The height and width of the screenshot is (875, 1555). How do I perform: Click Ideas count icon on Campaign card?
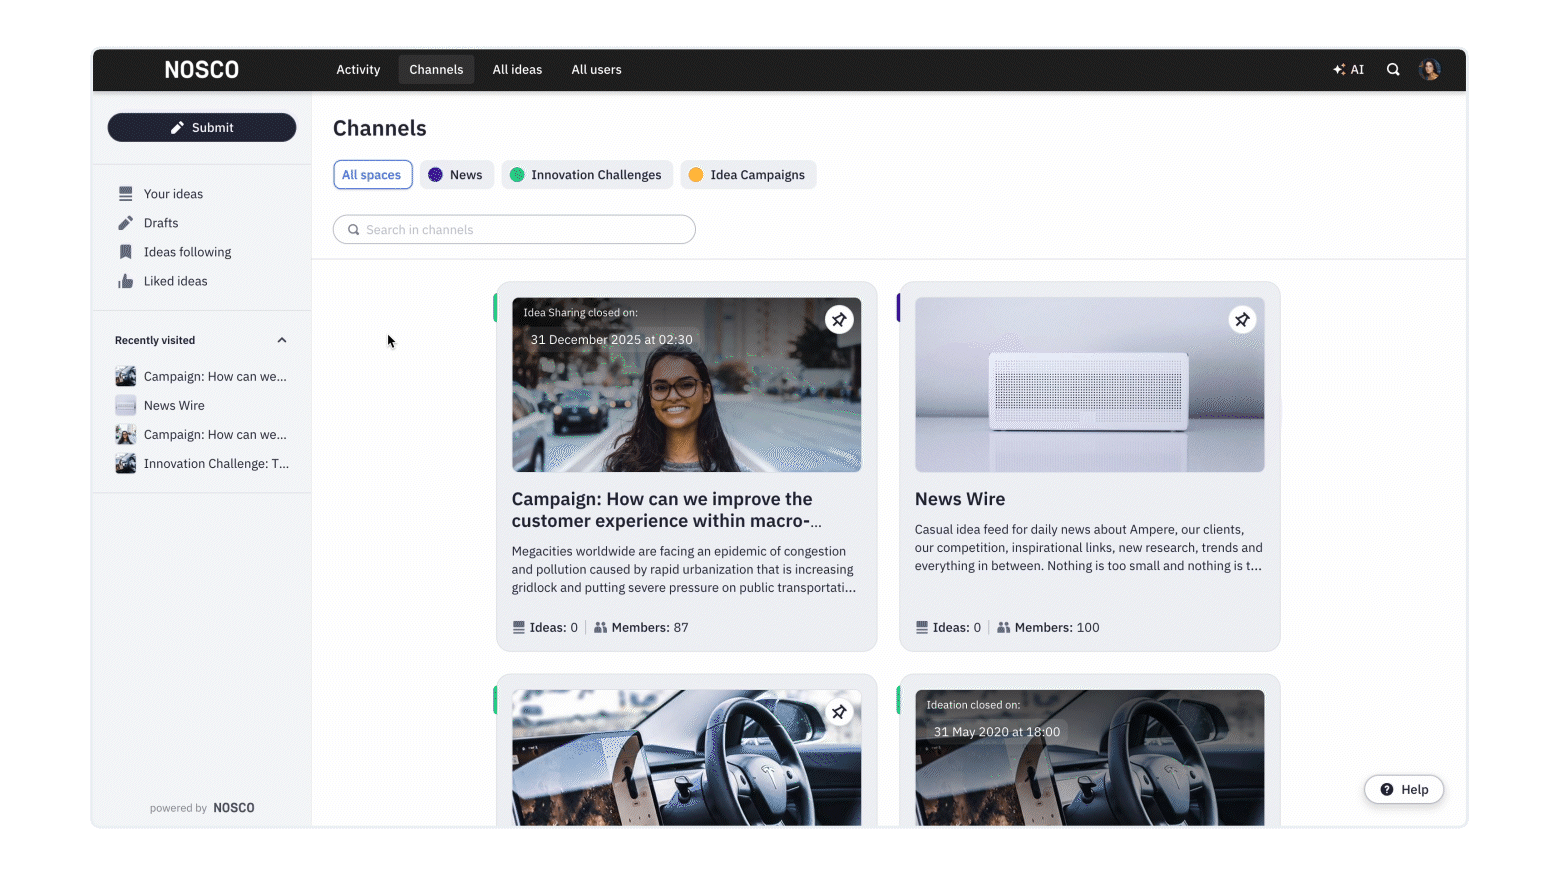[519, 628]
